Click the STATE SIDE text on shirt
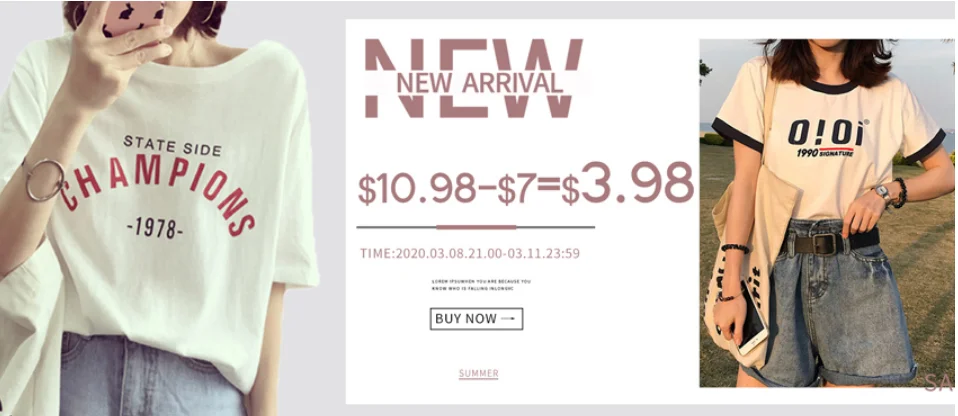This screenshot has width=958, height=416. (173, 145)
